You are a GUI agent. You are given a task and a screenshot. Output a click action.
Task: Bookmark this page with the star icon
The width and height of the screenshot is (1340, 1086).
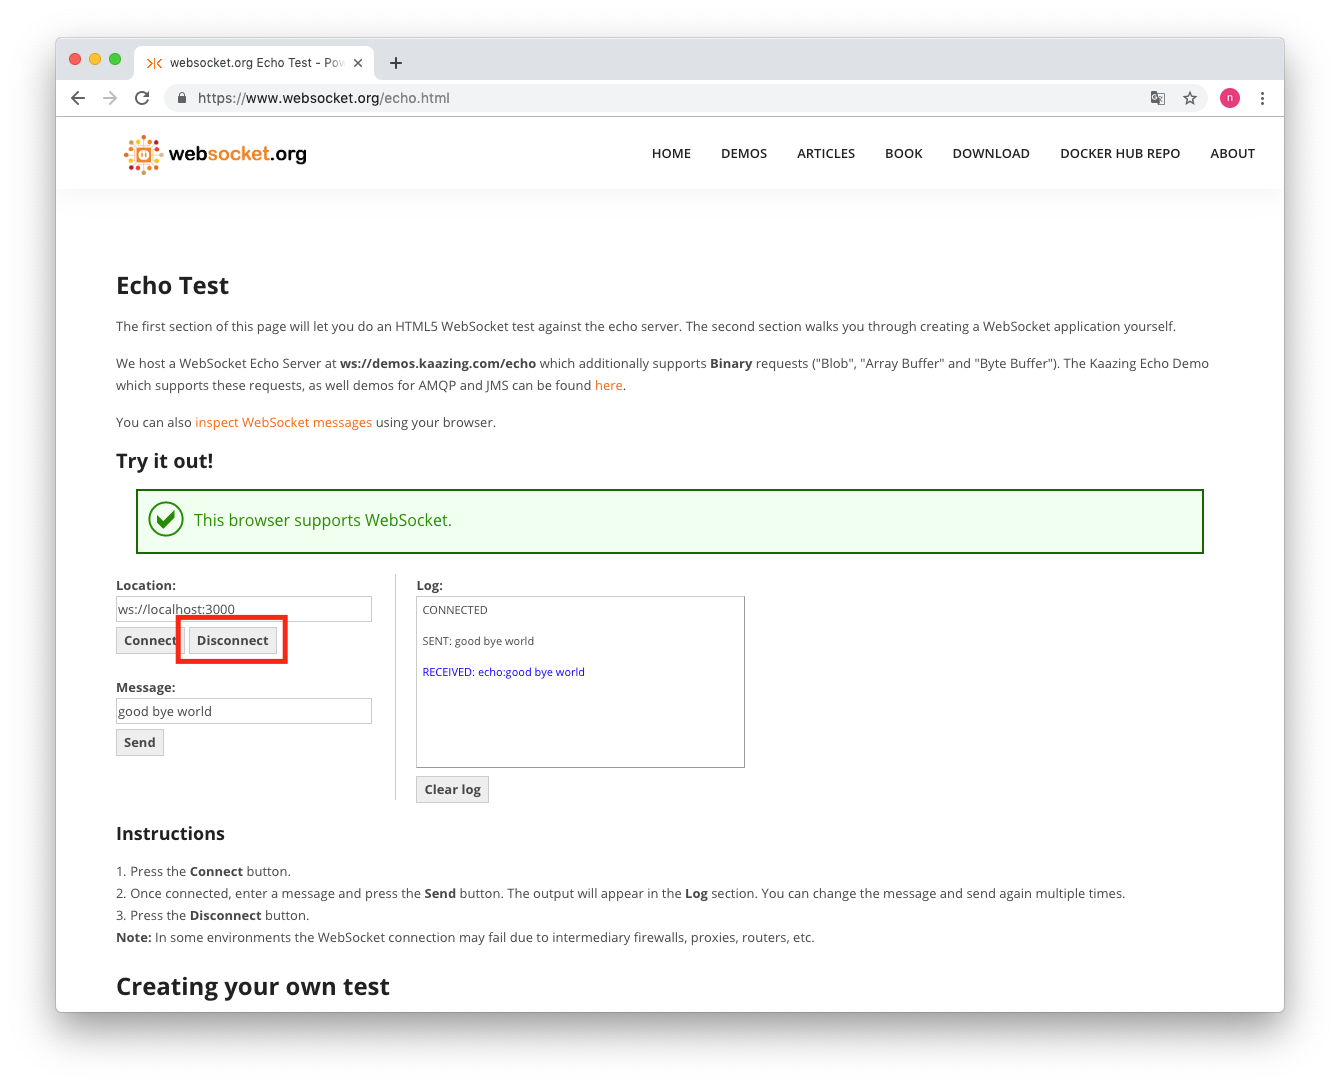pos(1190,98)
